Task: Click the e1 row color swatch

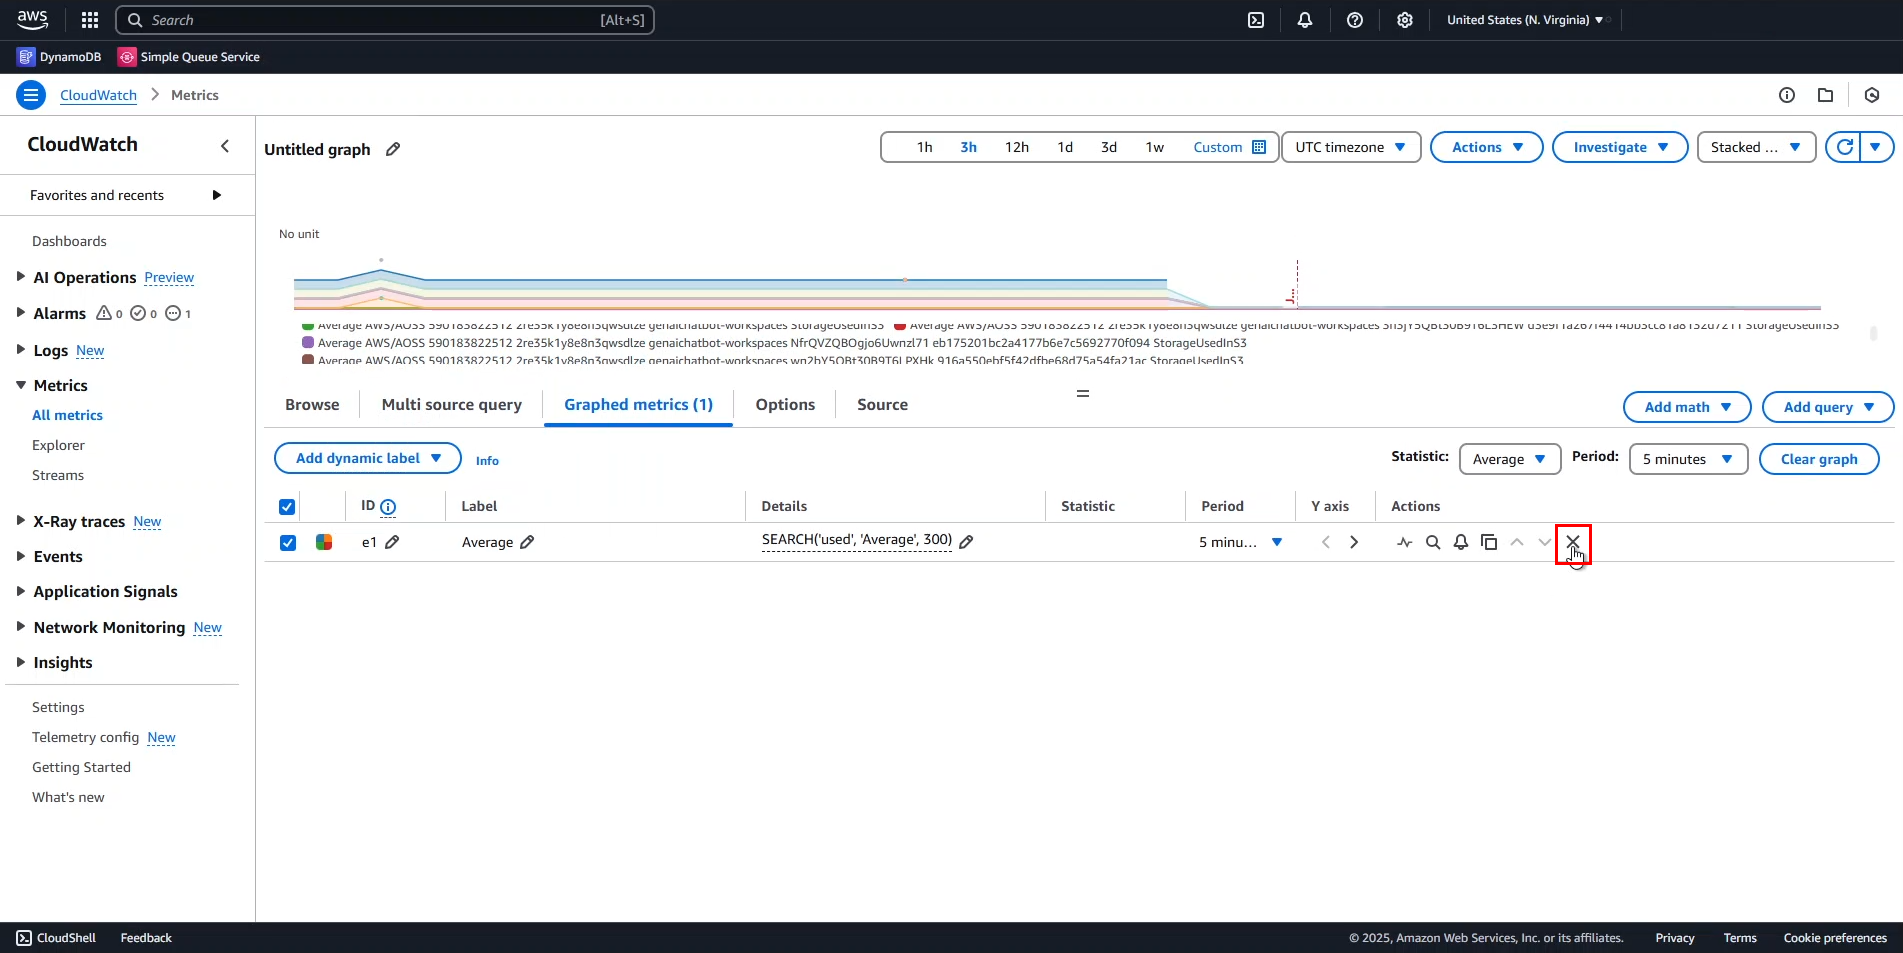Action: click(324, 542)
